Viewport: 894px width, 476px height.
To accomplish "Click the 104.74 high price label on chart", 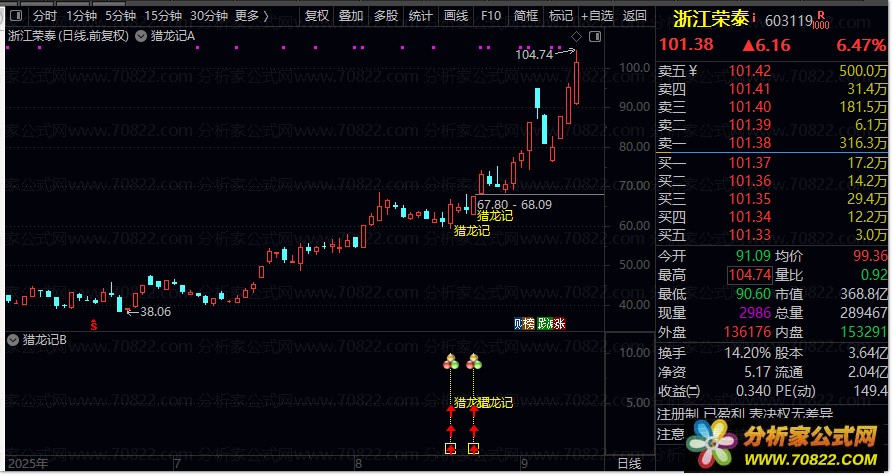I will coord(534,55).
